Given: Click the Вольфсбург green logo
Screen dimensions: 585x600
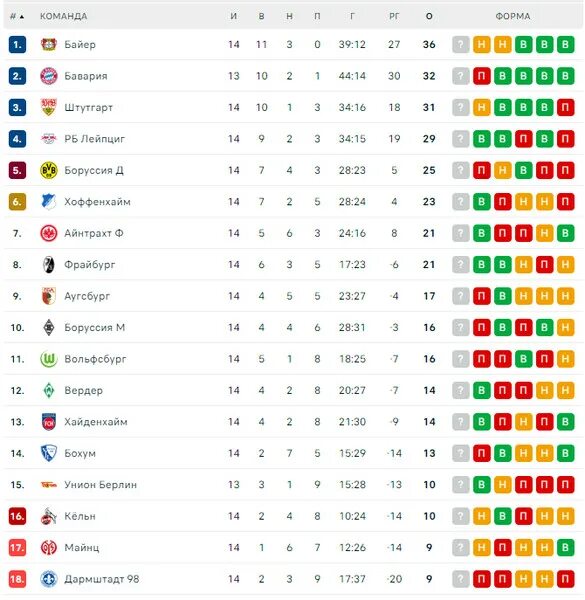Looking at the screenshot, I should [49, 359].
